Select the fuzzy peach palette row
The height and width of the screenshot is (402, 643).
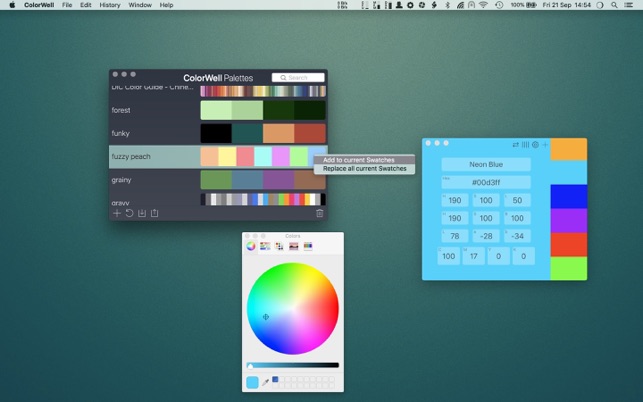tap(218, 157)
